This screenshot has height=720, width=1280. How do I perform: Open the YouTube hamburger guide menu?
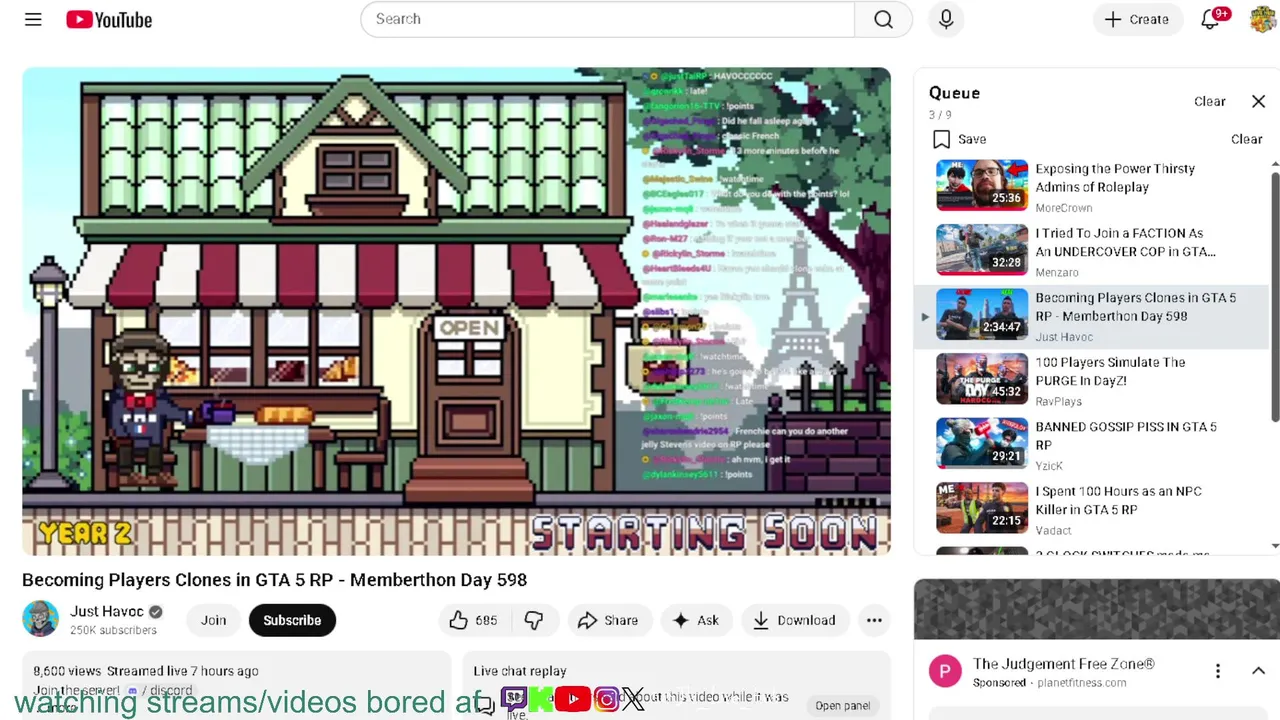pyautogui.click(x=33, y=19)
